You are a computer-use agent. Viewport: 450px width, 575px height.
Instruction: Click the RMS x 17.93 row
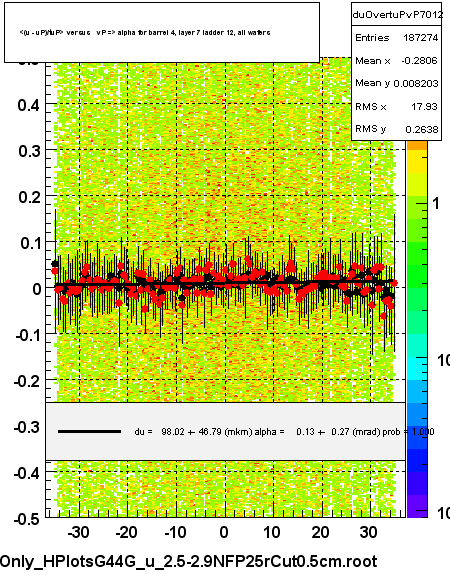(x=396, y=106)
